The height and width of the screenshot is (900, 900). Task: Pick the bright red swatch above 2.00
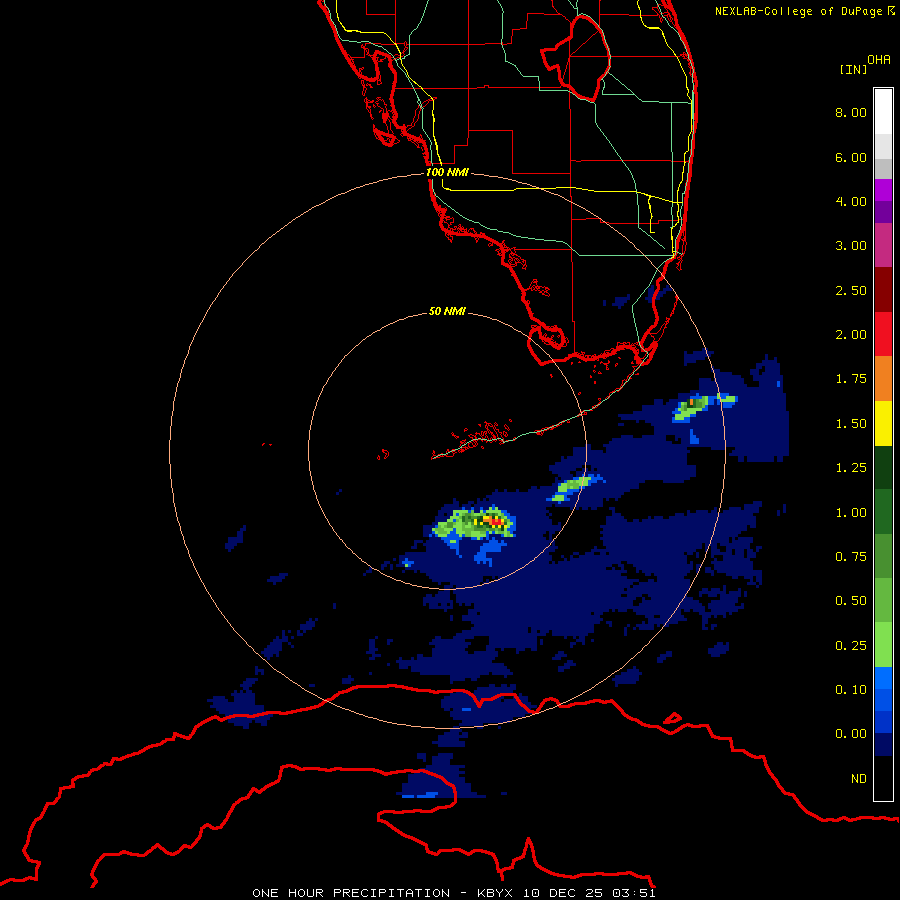pyautogui.click(x=883, y=333)
